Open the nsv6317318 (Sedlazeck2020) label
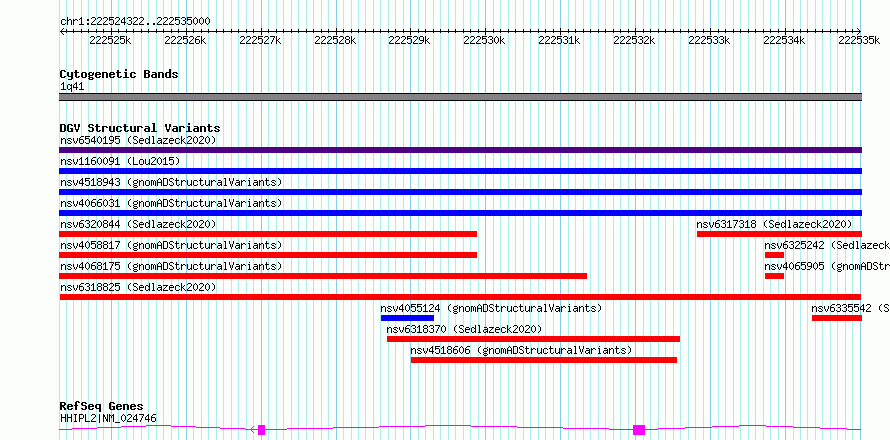The image size is (890, 440). pos(775,224)
